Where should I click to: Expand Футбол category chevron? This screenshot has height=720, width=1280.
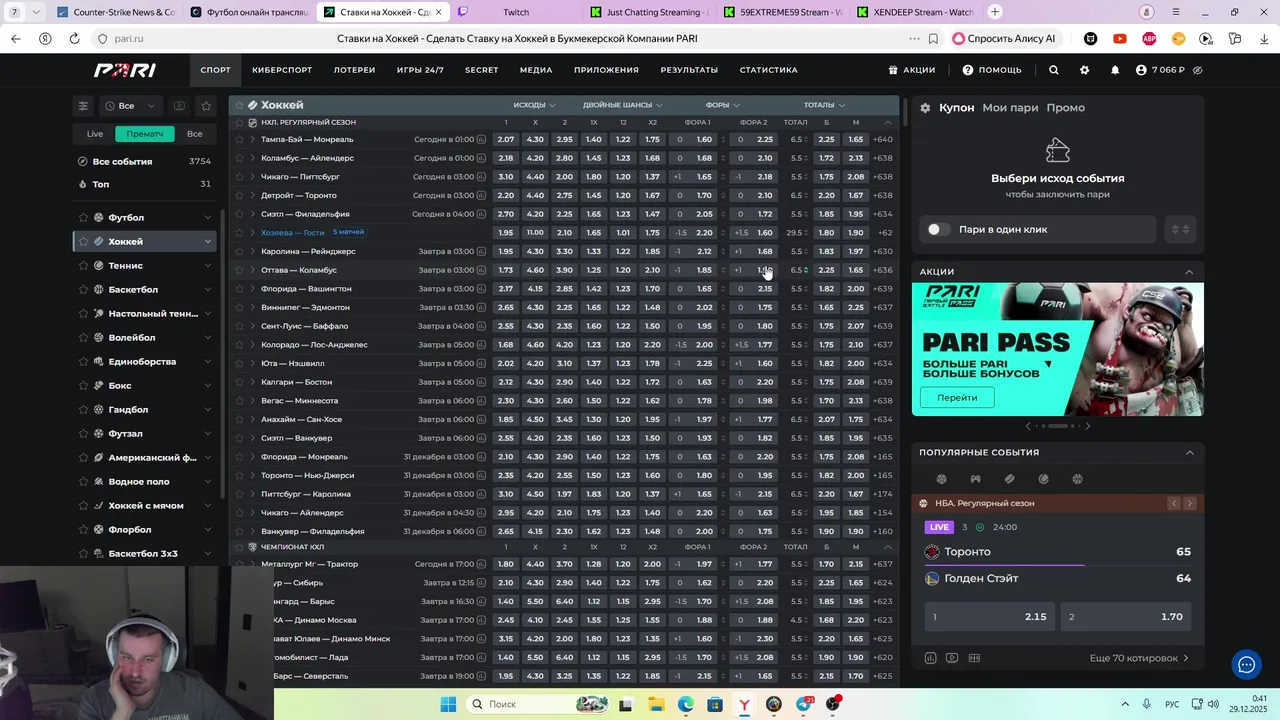pos(207,217)
